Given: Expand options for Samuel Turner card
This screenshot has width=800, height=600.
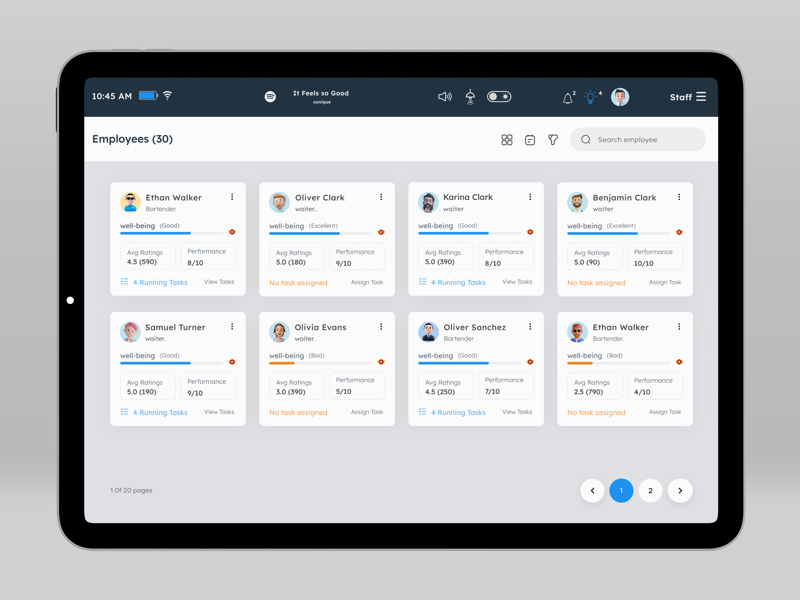Looking at the screenshot, I should (x=232, y=327).
